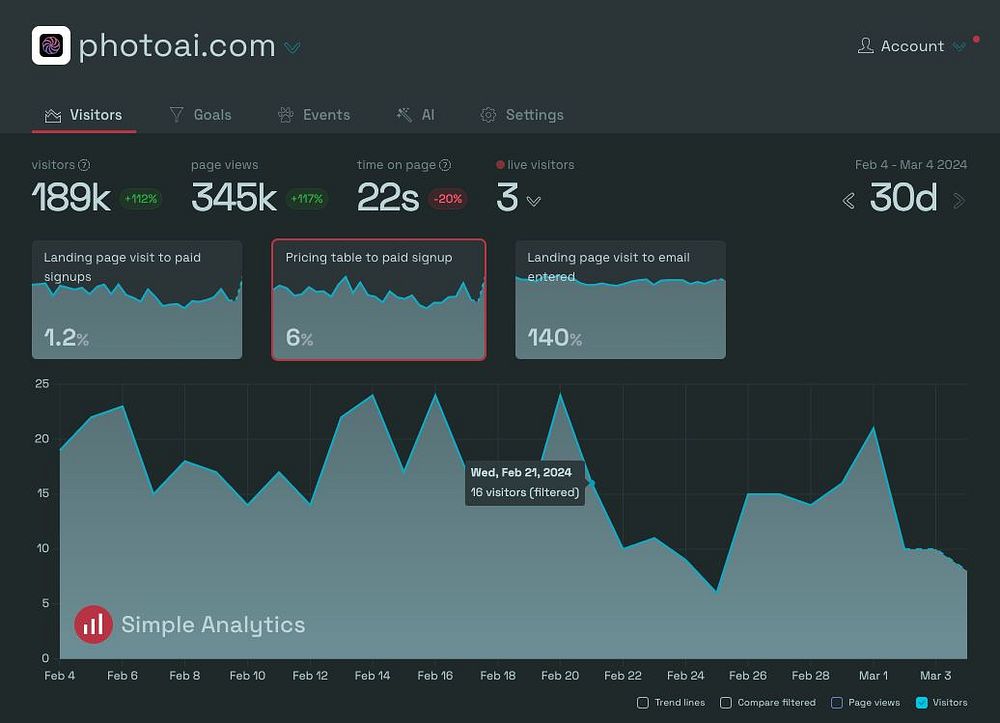
Task: Open the Settings tab
Action: 522,115
